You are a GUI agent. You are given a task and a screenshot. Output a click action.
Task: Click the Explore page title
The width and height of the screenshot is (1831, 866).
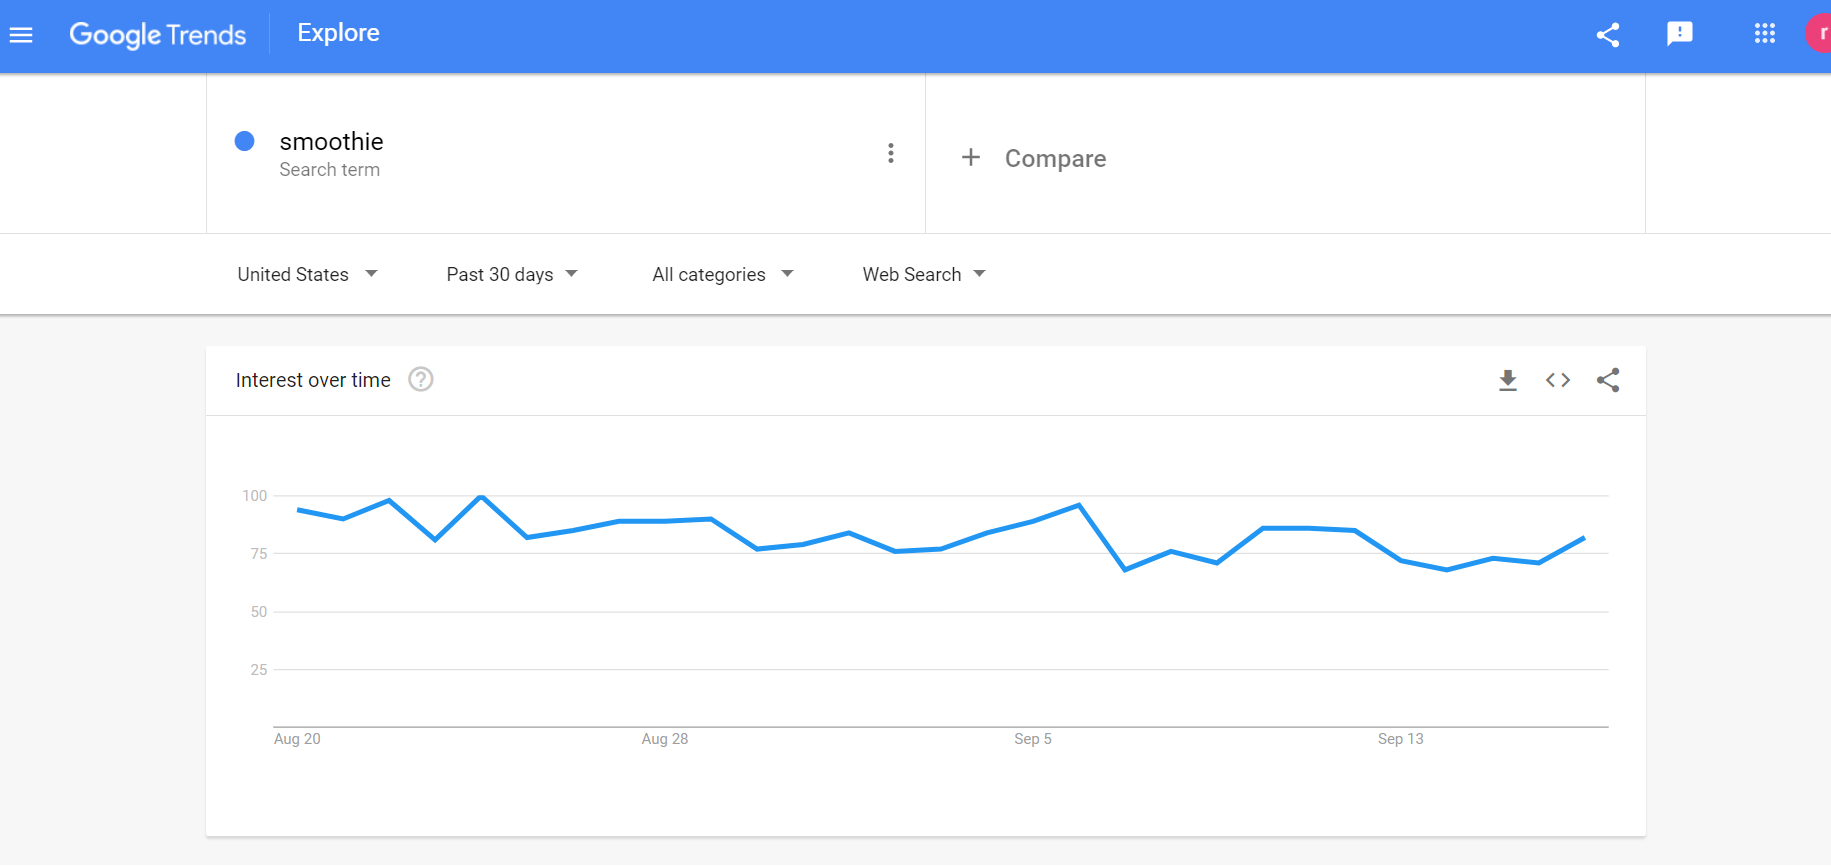[338, 33]
